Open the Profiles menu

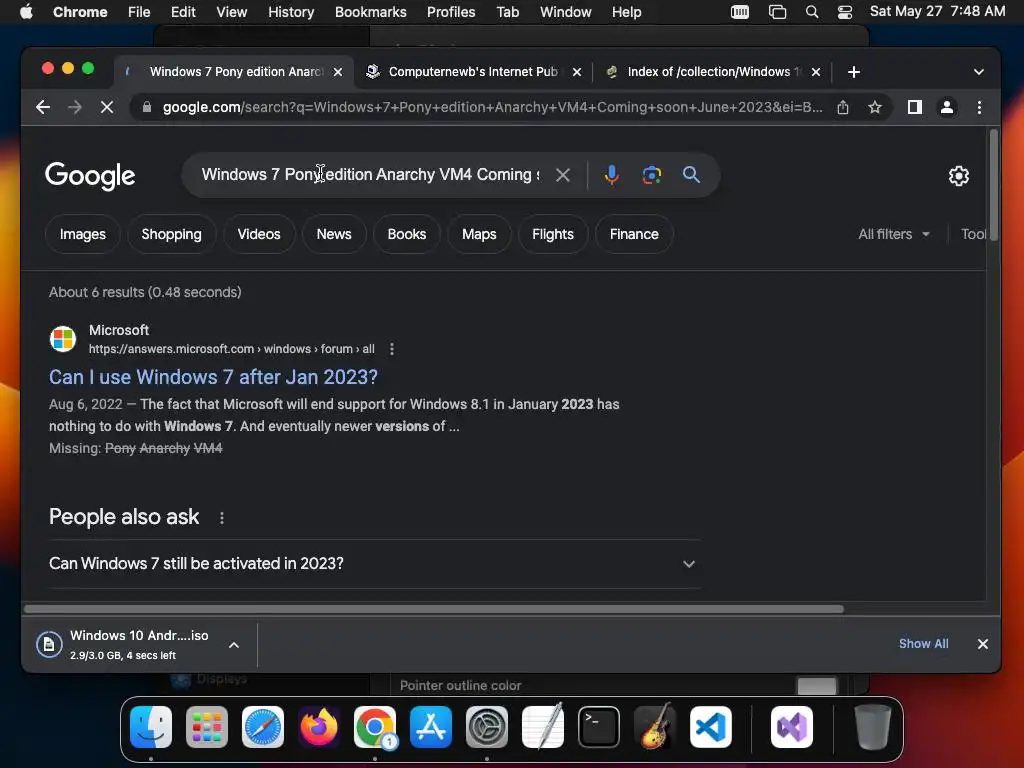click(x=451, y=12)
